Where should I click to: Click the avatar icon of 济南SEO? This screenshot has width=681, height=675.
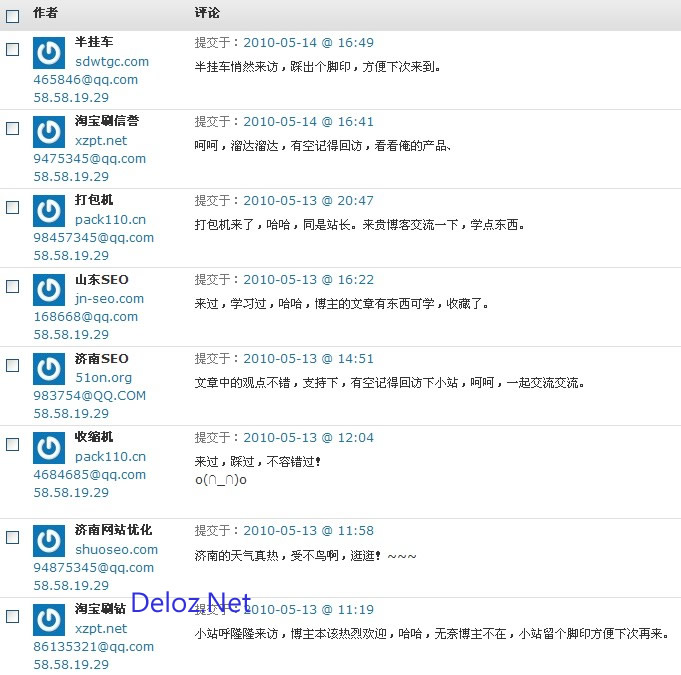(49, 369)
